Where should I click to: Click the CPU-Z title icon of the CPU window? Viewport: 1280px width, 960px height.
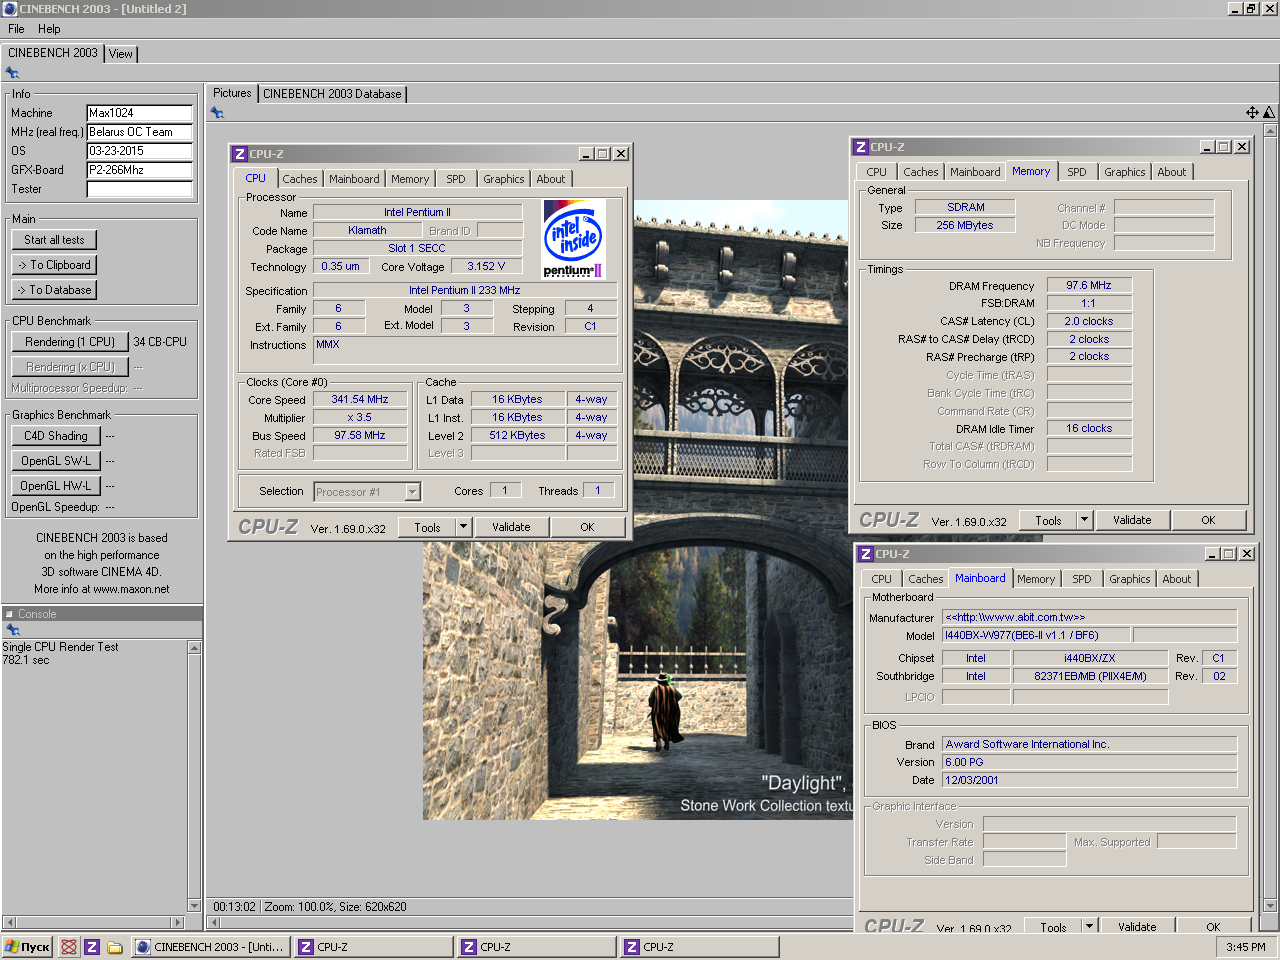tap(239, 154)
